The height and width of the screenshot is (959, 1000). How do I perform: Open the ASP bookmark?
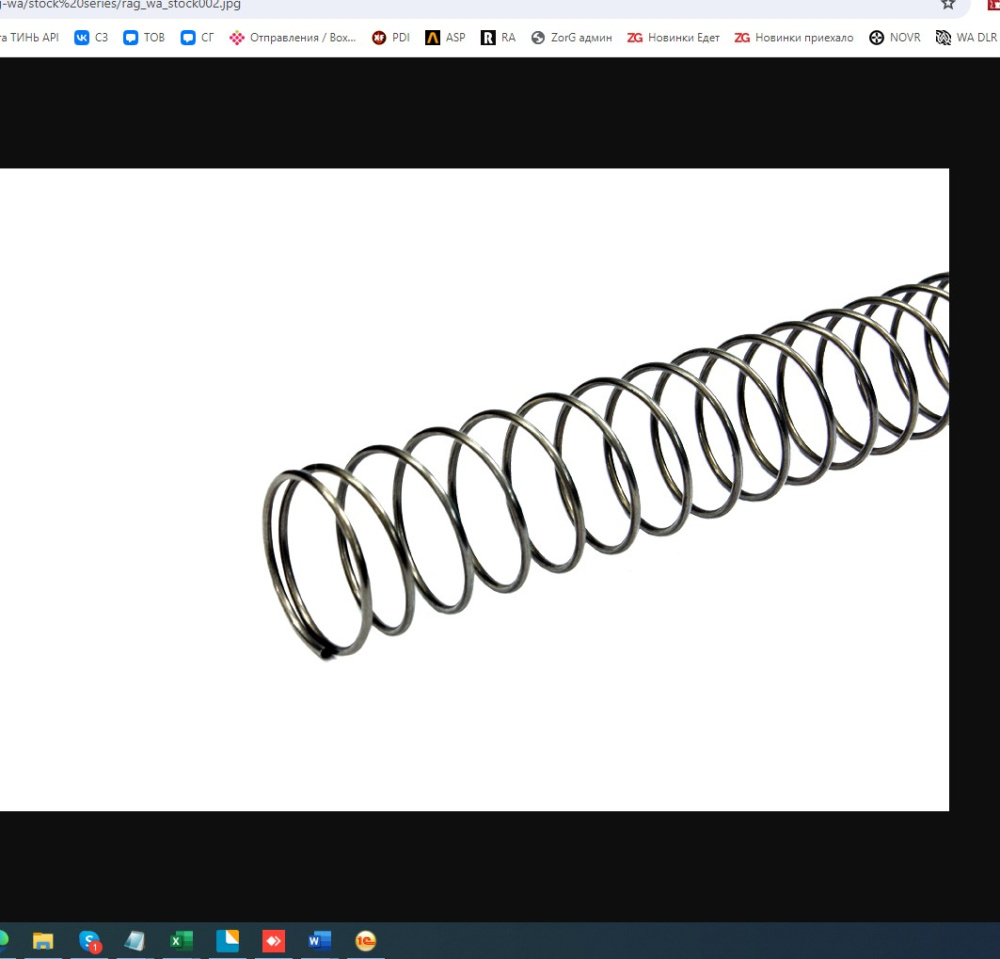445,38
